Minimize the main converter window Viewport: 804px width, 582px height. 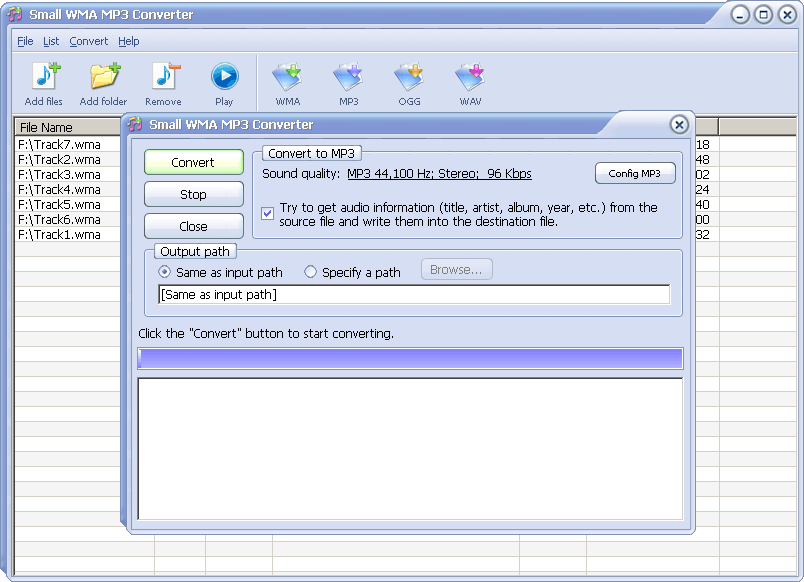pos(740,15)
